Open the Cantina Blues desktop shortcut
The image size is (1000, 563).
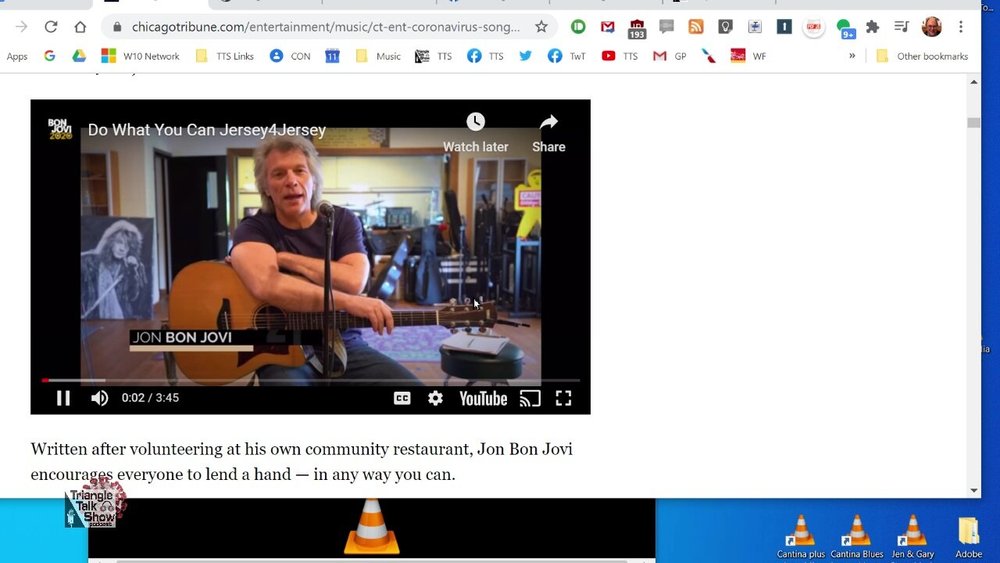click(x=857, y=537)
